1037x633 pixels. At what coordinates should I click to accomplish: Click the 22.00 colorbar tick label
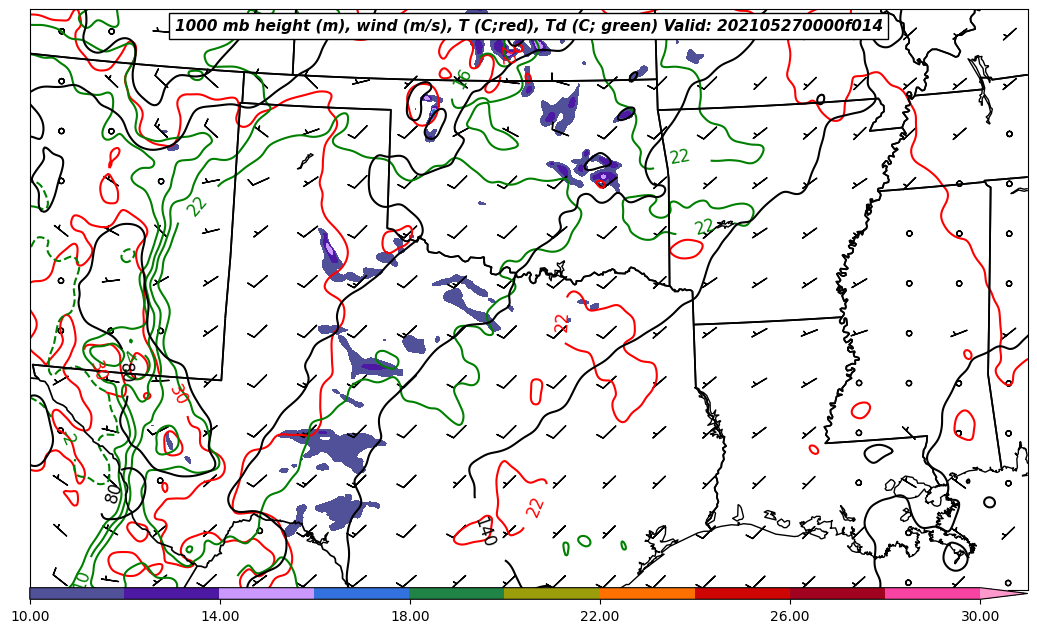click(600, 616)
